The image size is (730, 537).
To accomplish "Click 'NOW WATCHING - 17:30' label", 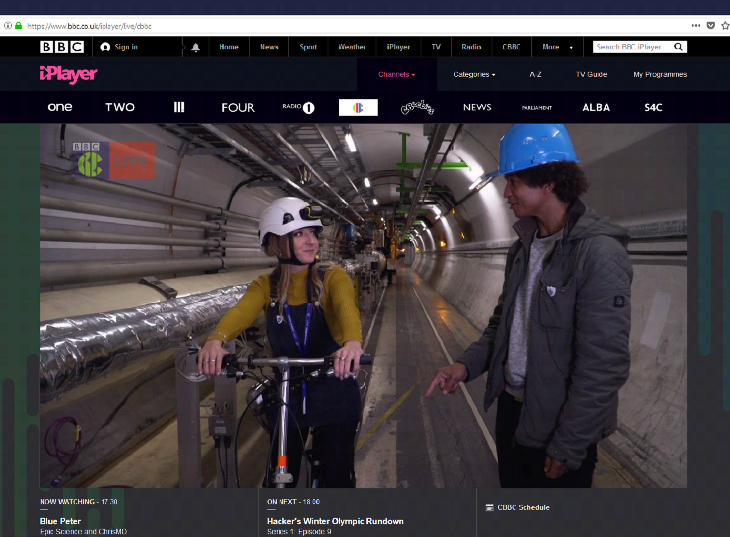I will click(x=79, y=502).
